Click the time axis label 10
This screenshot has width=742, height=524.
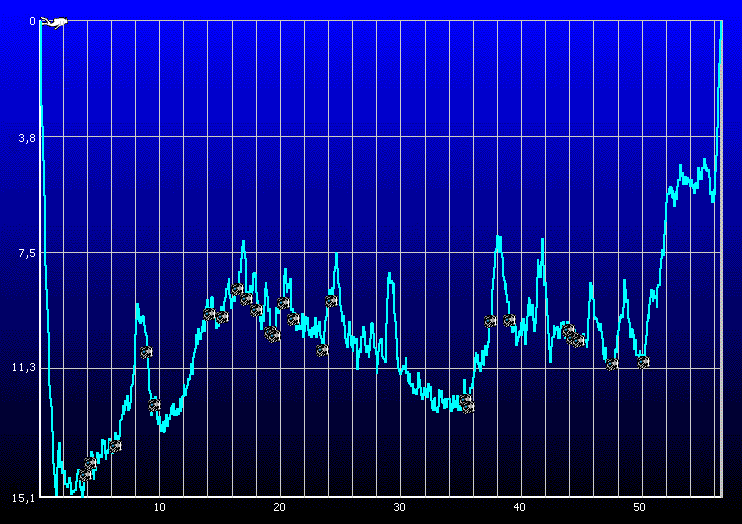point(159,507)
